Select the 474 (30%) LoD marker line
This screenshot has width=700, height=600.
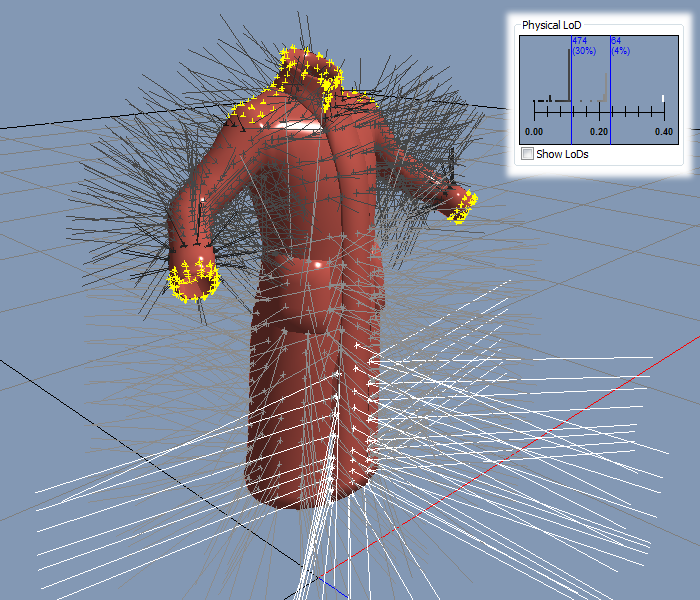click(571, 90)
